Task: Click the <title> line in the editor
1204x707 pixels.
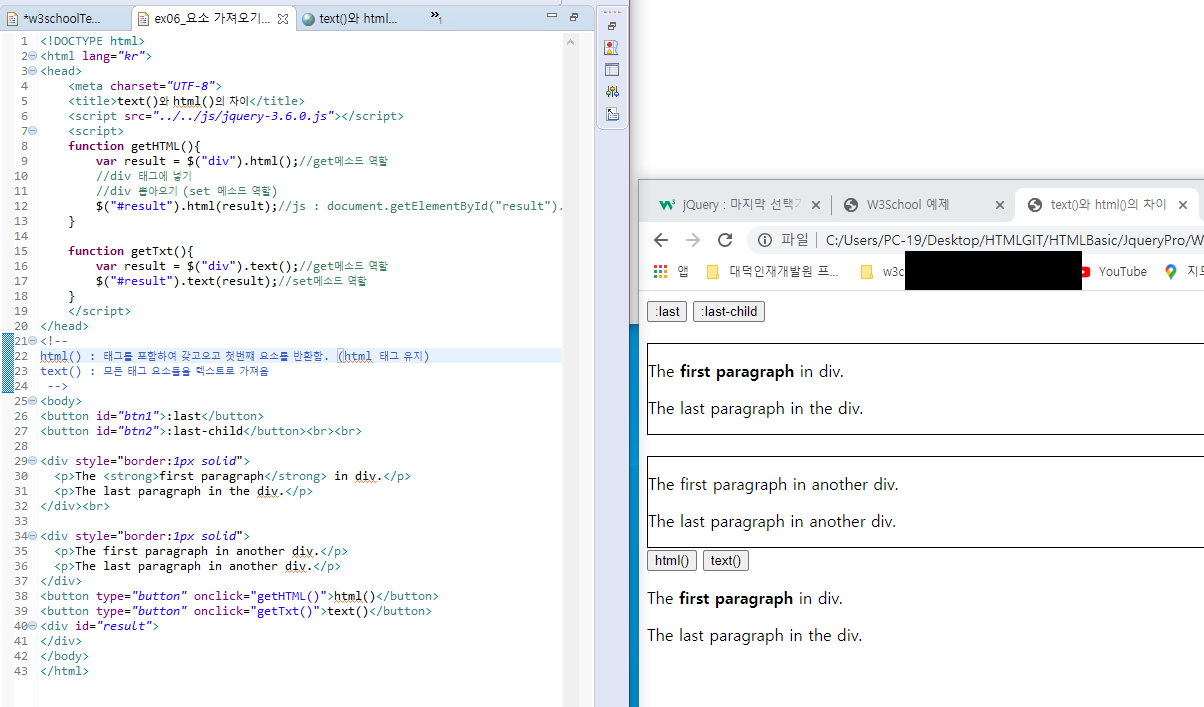Action: pyautogui.click(x=186, y=101)
